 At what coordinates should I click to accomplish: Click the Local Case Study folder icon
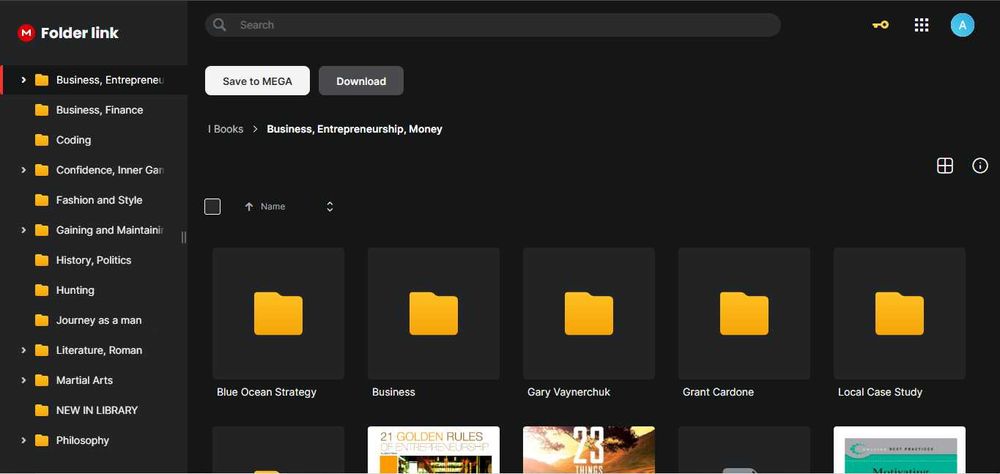click(x=899, y=313)
